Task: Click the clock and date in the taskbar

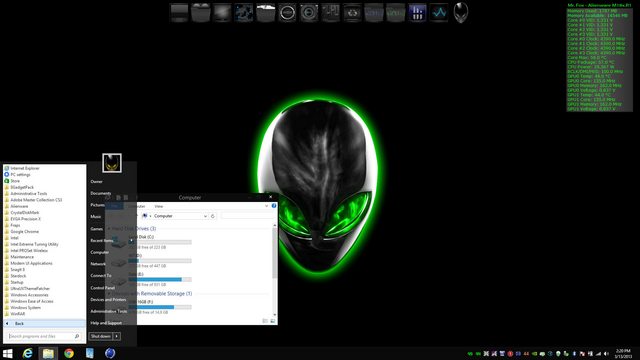Action: tap(623, 353)
